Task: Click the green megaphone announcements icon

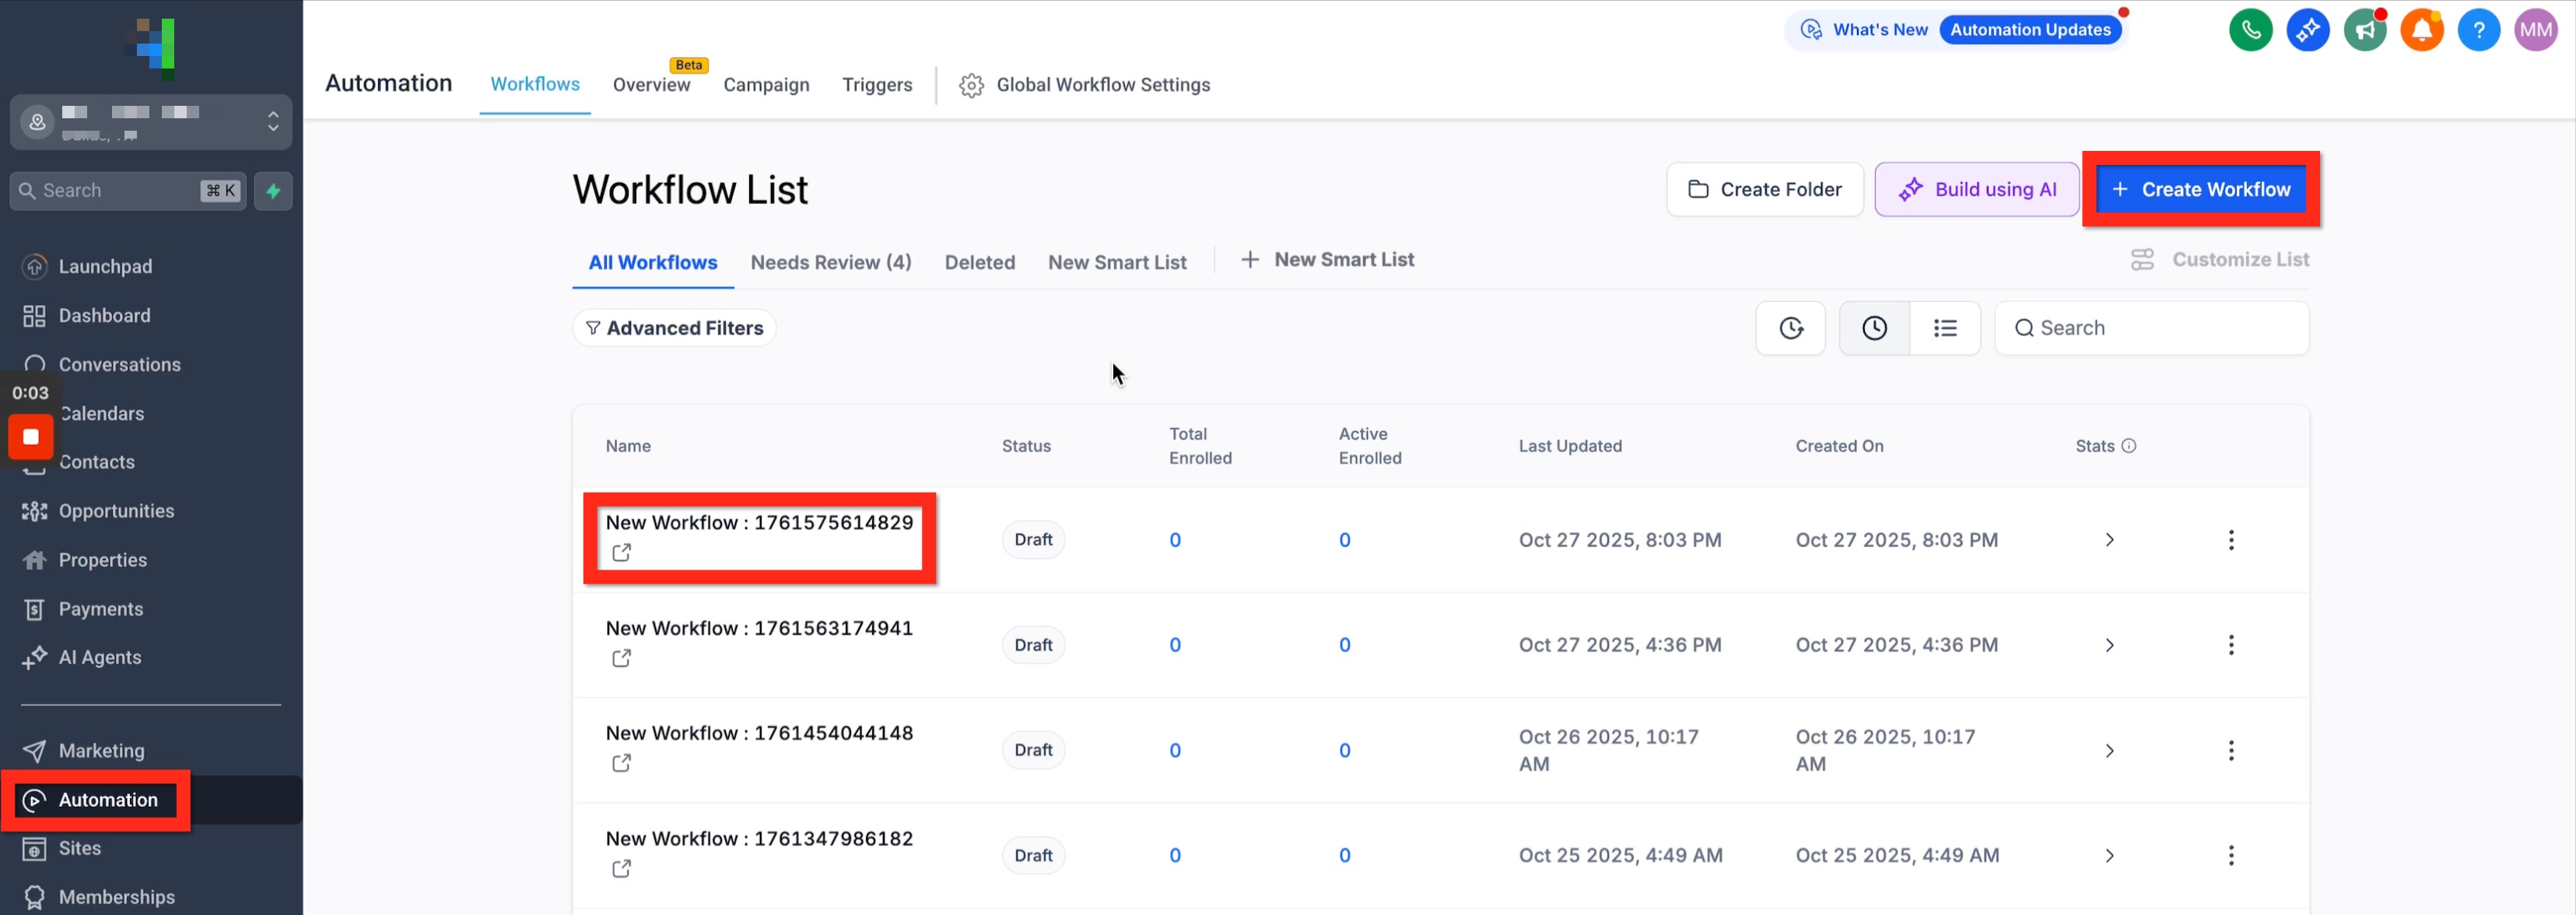Action: pyautogui.click(x=2365, y=30)
